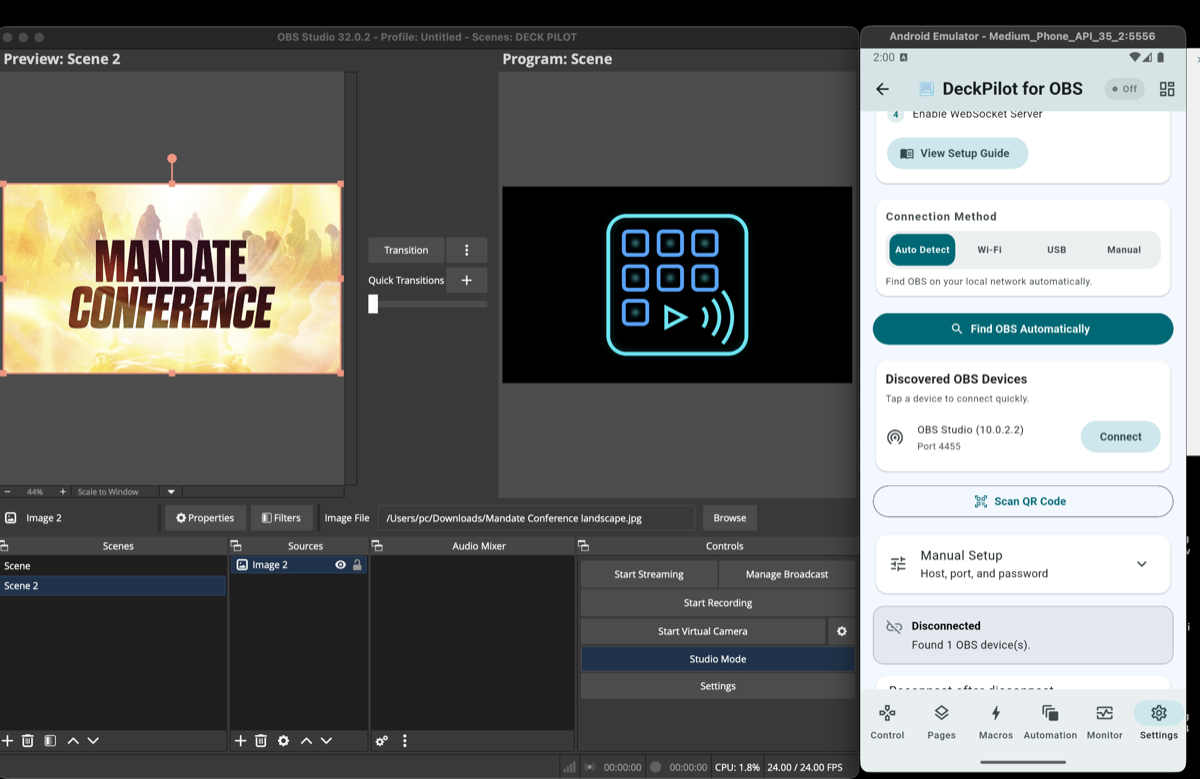1200x779 pixels.
Task: Hide Image 2 with the eye toggle
Action: click(x=341, y=564)
